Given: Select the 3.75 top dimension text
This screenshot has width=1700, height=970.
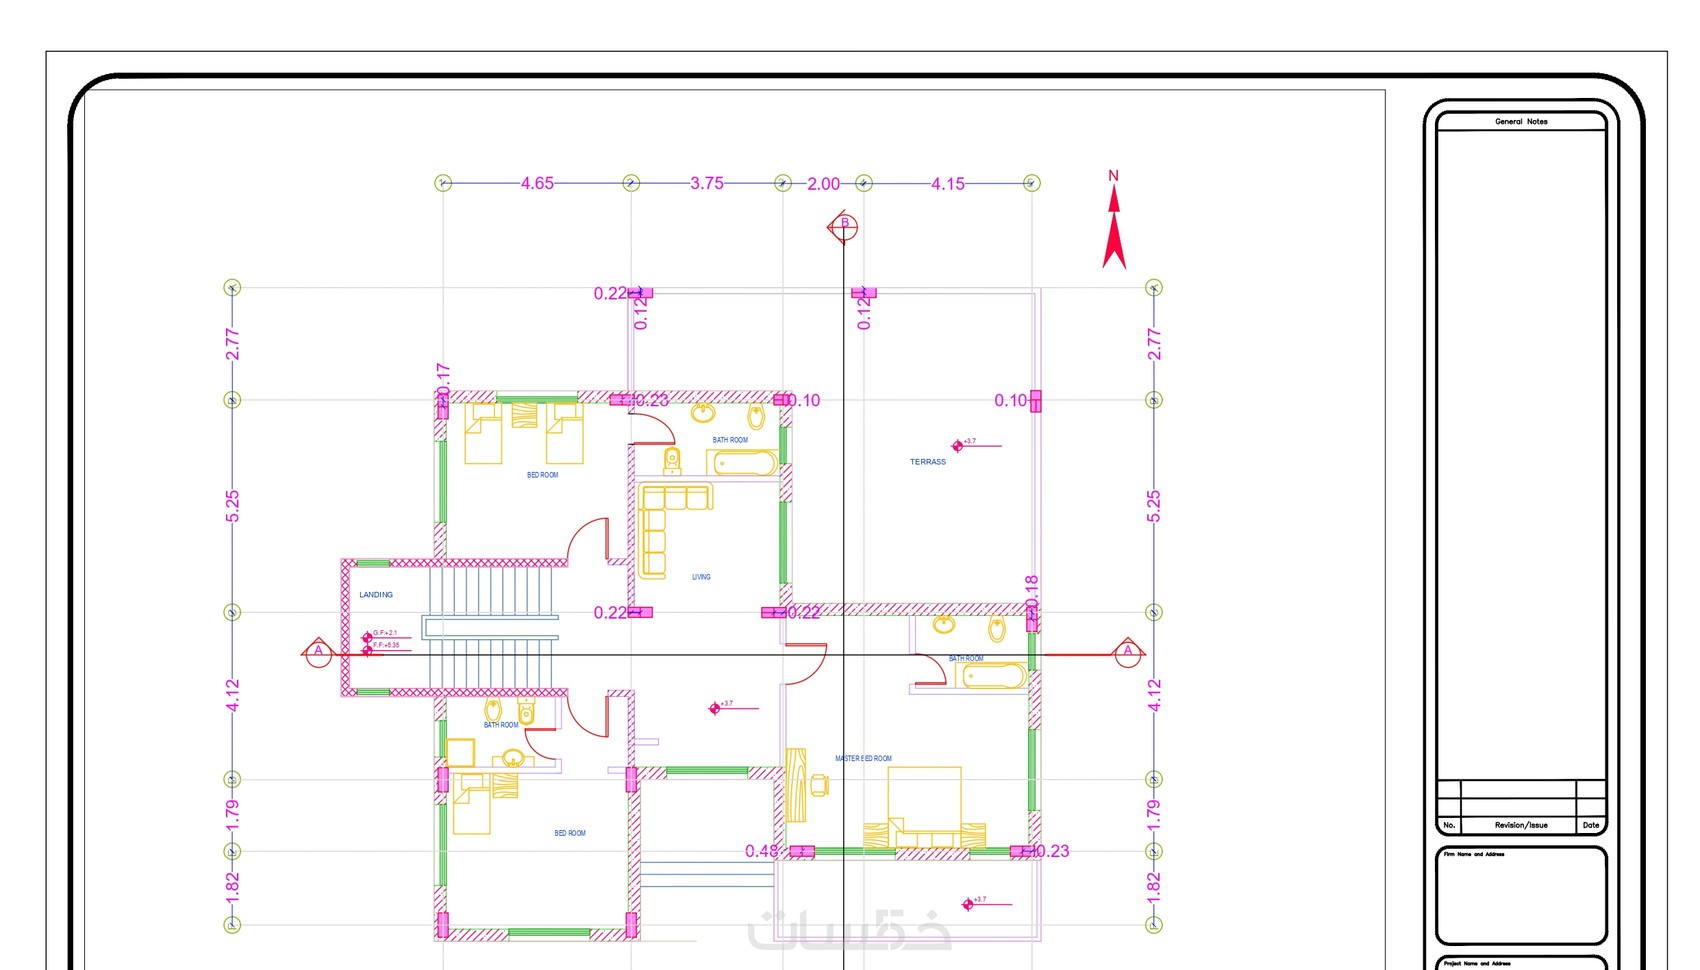Looking at the screenshot, I should pyautogui.click(x=707, y=183).
